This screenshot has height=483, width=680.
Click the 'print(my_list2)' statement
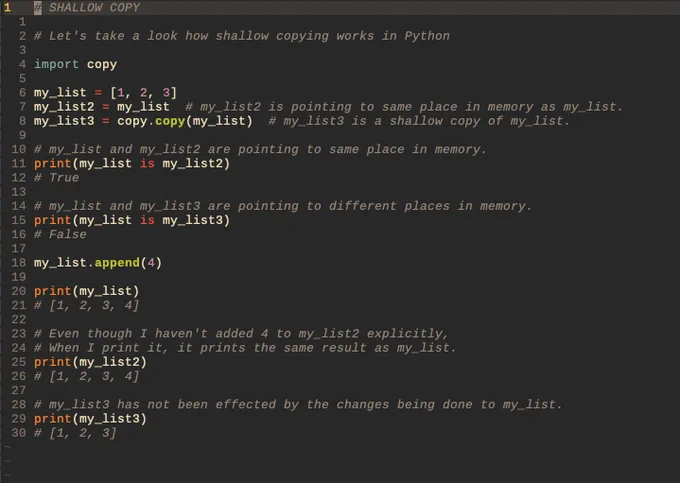tap(91, 362)
